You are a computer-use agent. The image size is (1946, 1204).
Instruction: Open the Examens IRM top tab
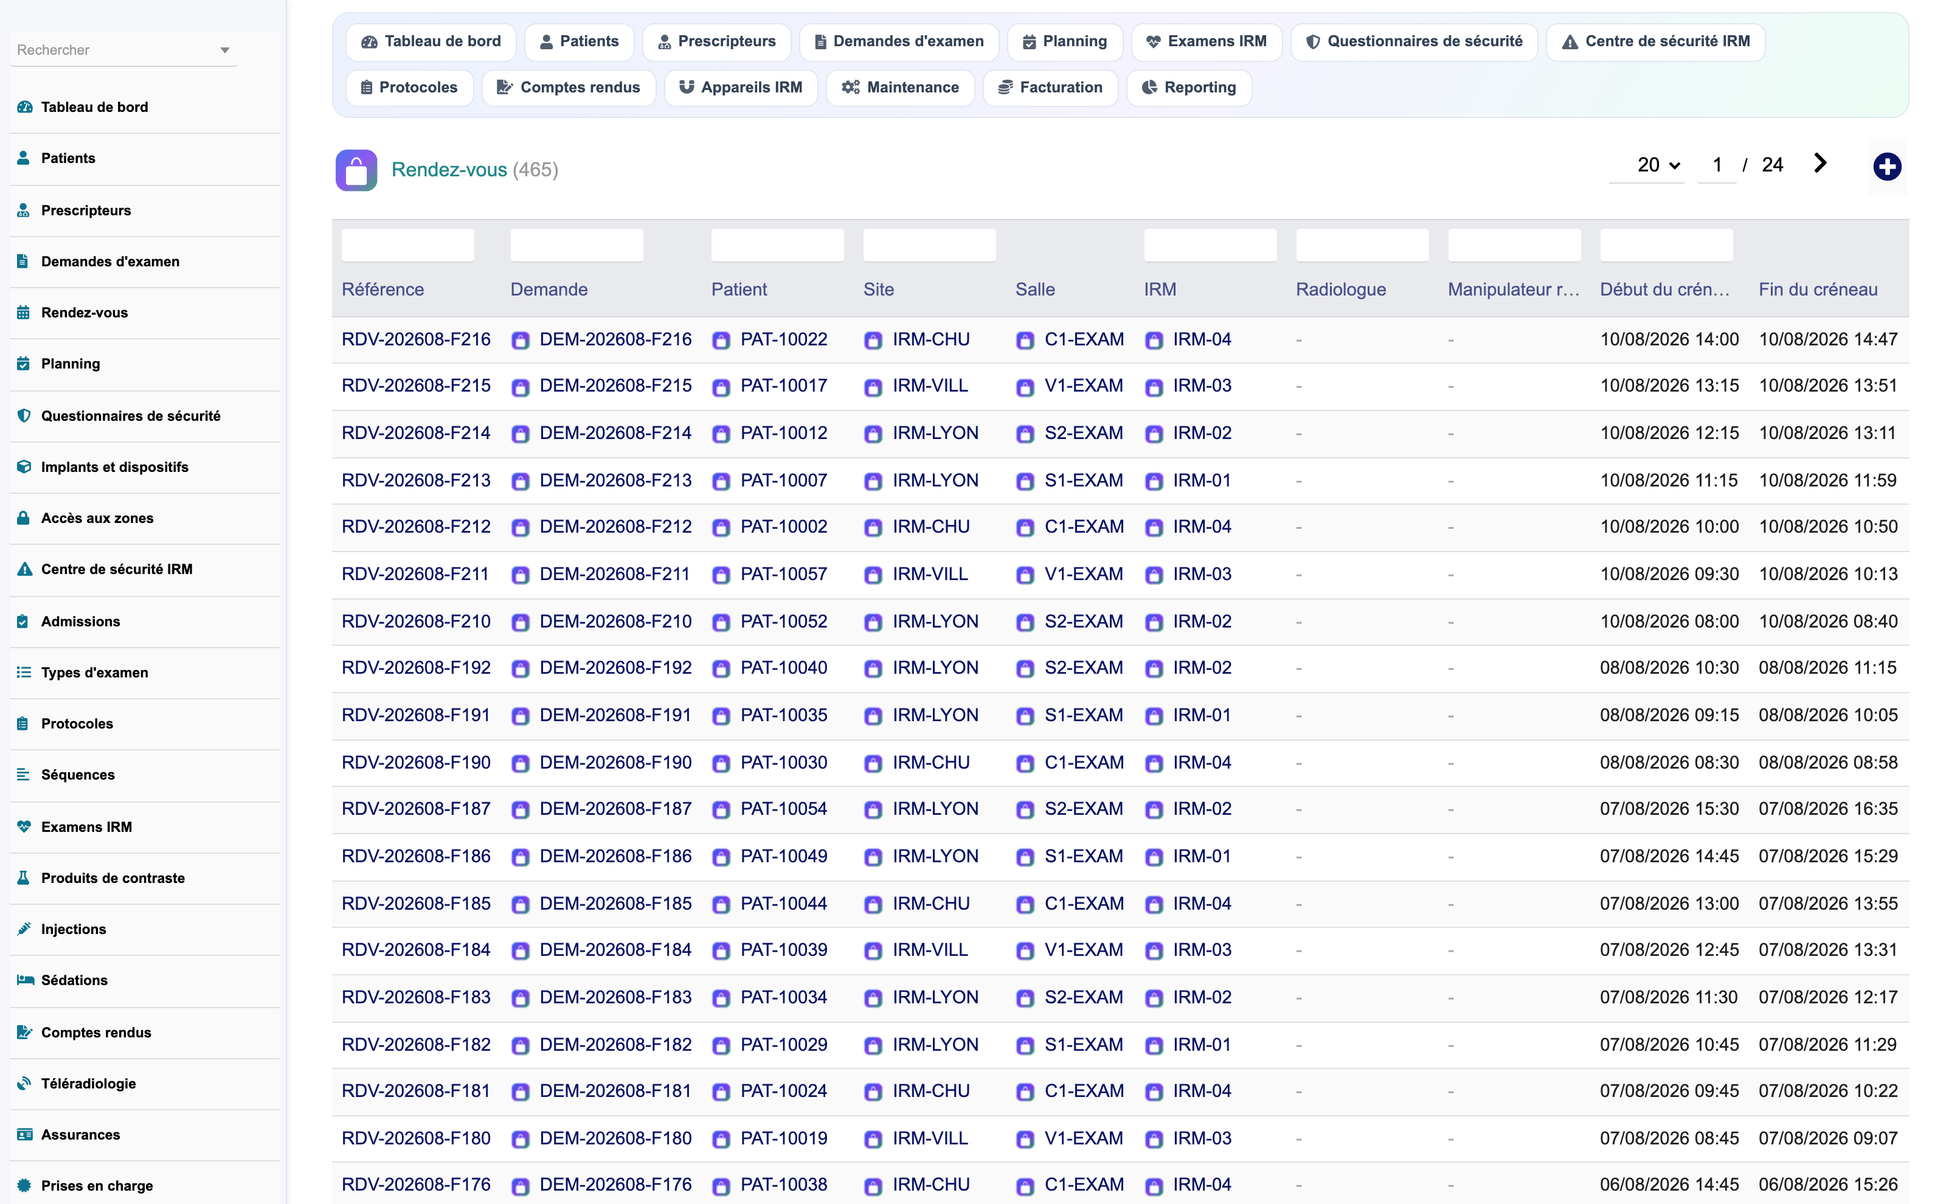(1206, 42)
